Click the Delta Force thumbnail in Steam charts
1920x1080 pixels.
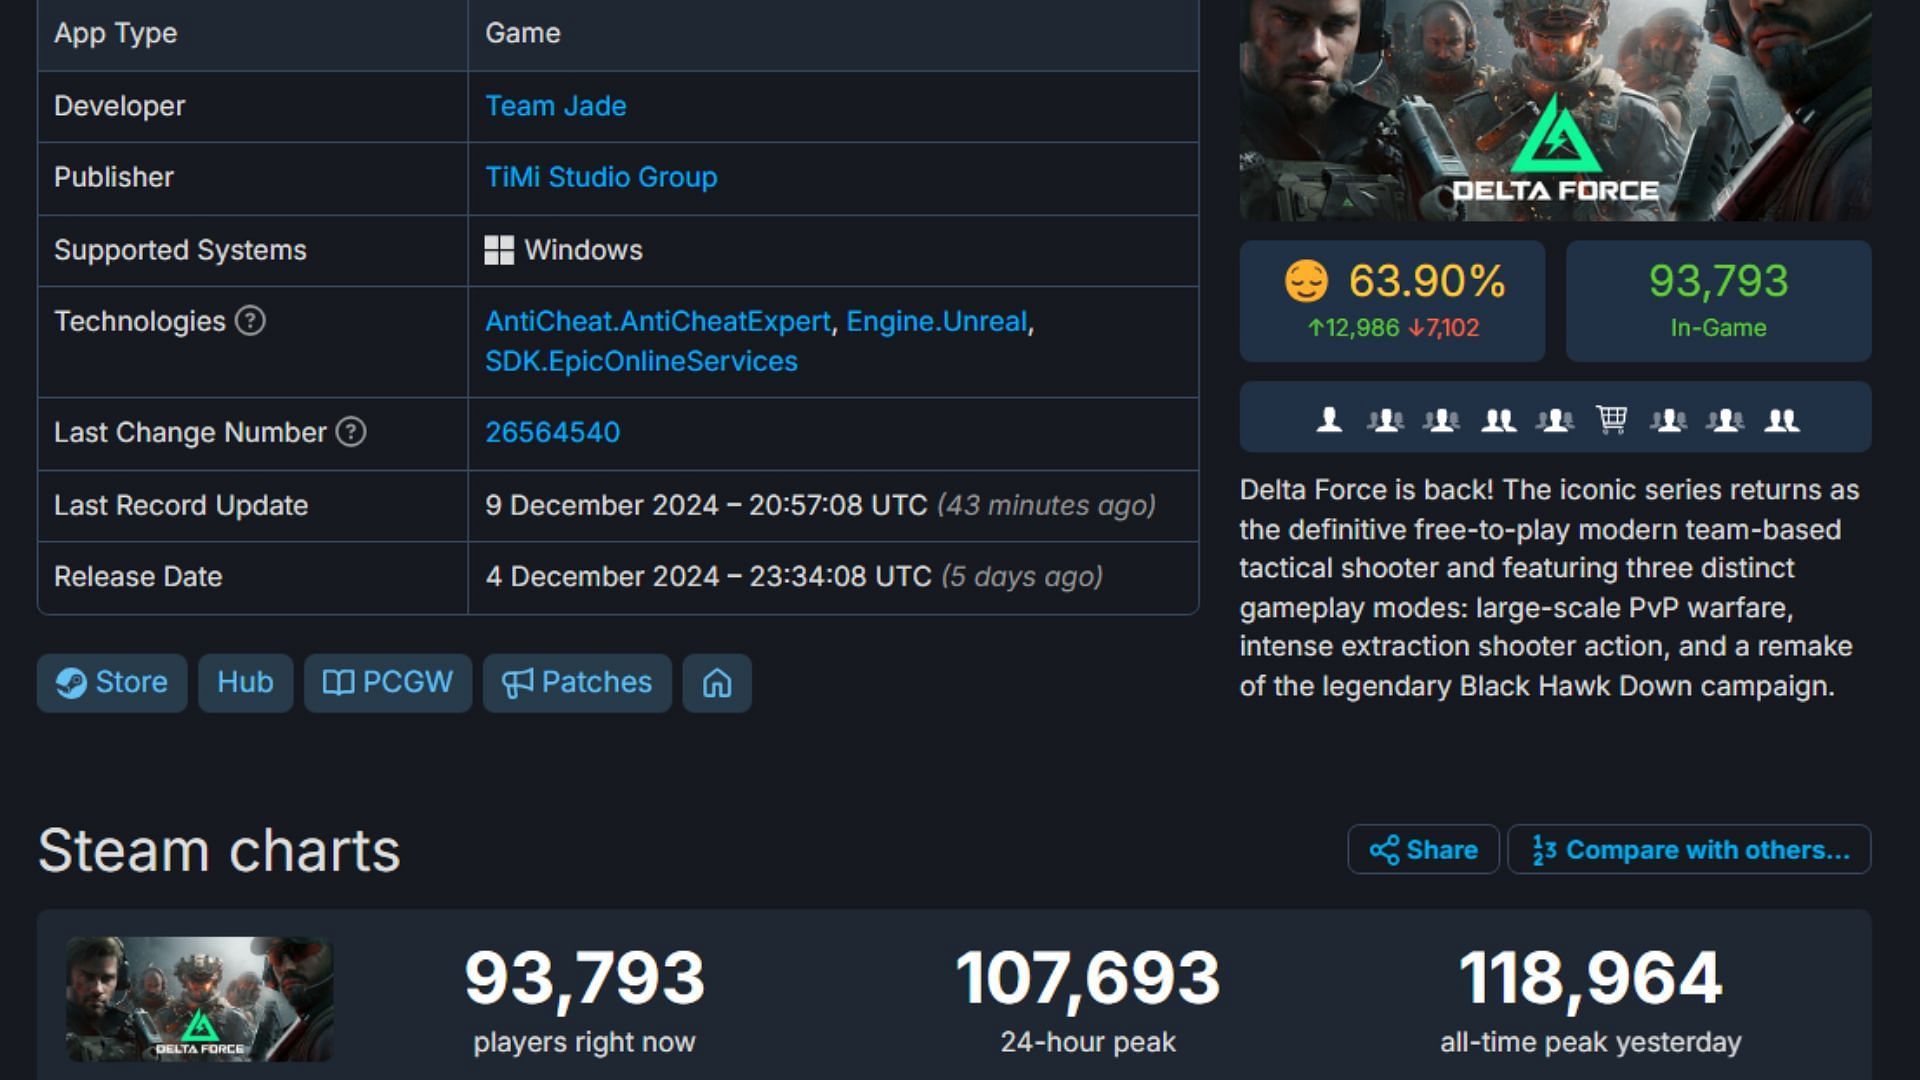click(x=200, y=999)
